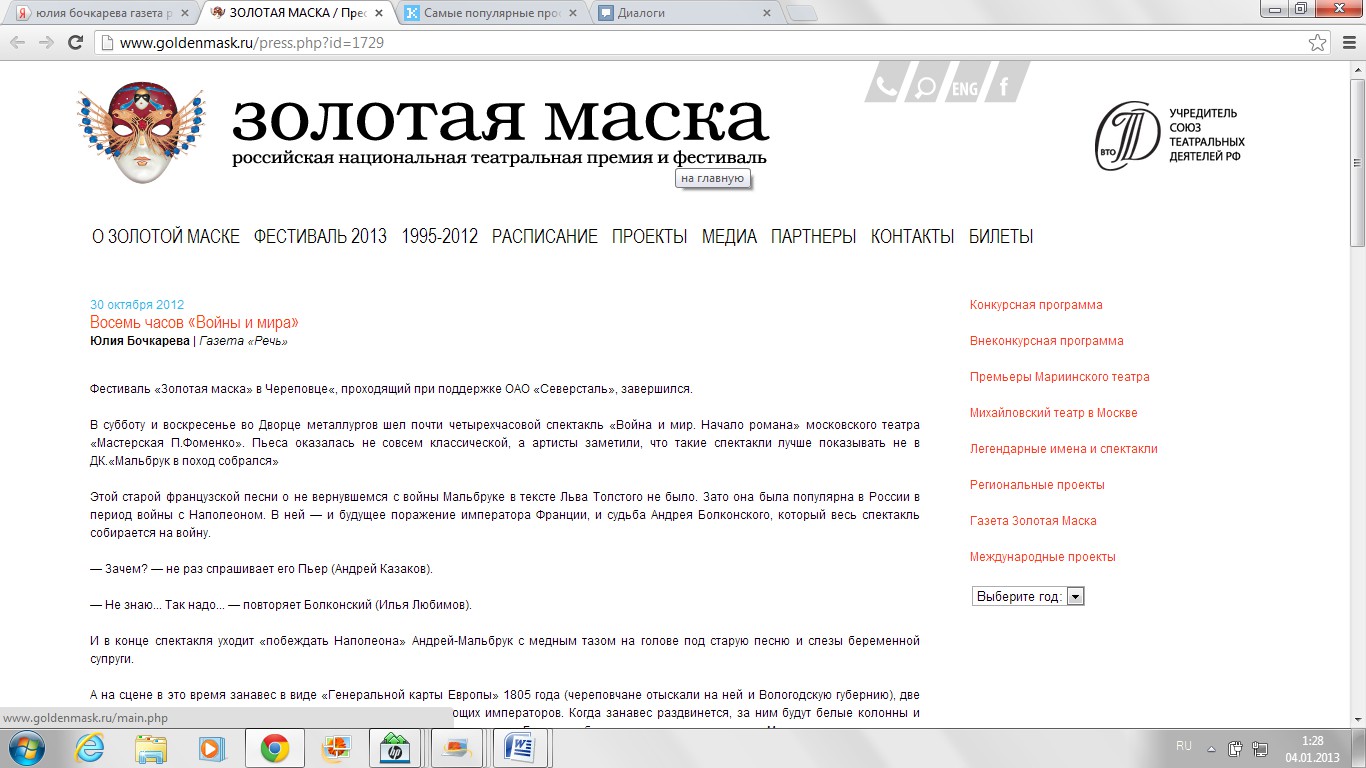
Task: Launch Internet Explorer from the taskbar
Action: tap(89, 748)
